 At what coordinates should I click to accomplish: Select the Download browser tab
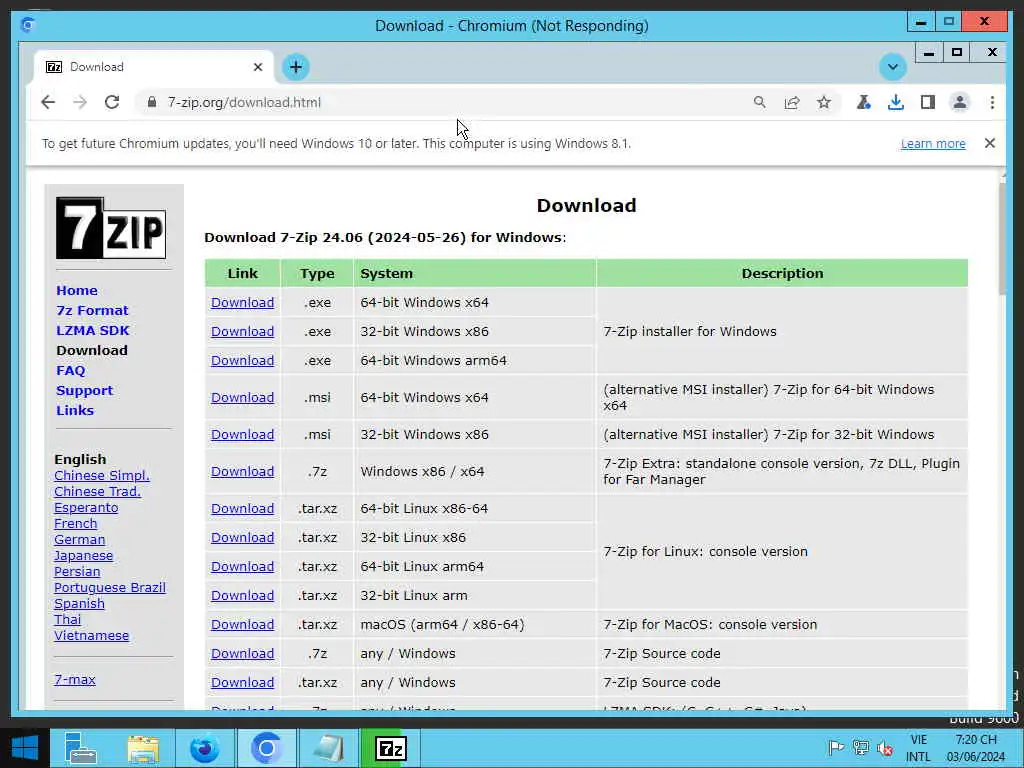point(153,67)
